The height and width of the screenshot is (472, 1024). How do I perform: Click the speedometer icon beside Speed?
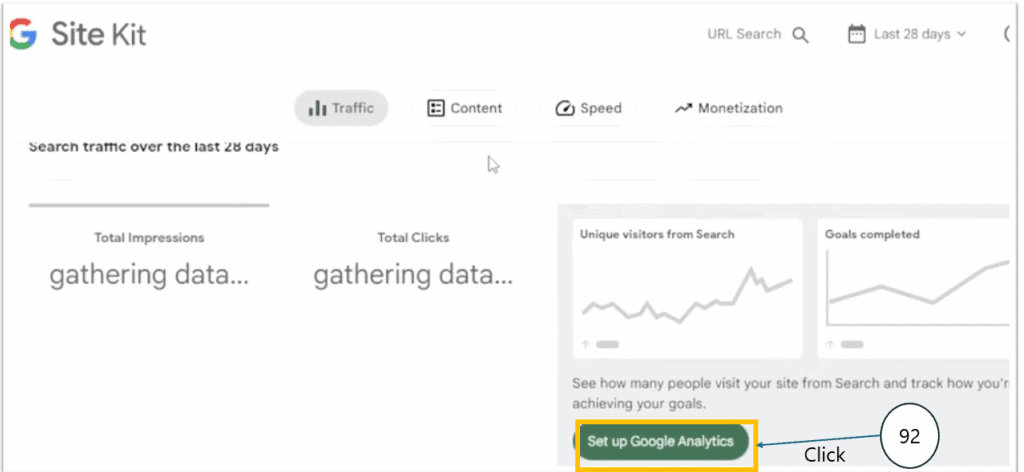click(565, 108)
